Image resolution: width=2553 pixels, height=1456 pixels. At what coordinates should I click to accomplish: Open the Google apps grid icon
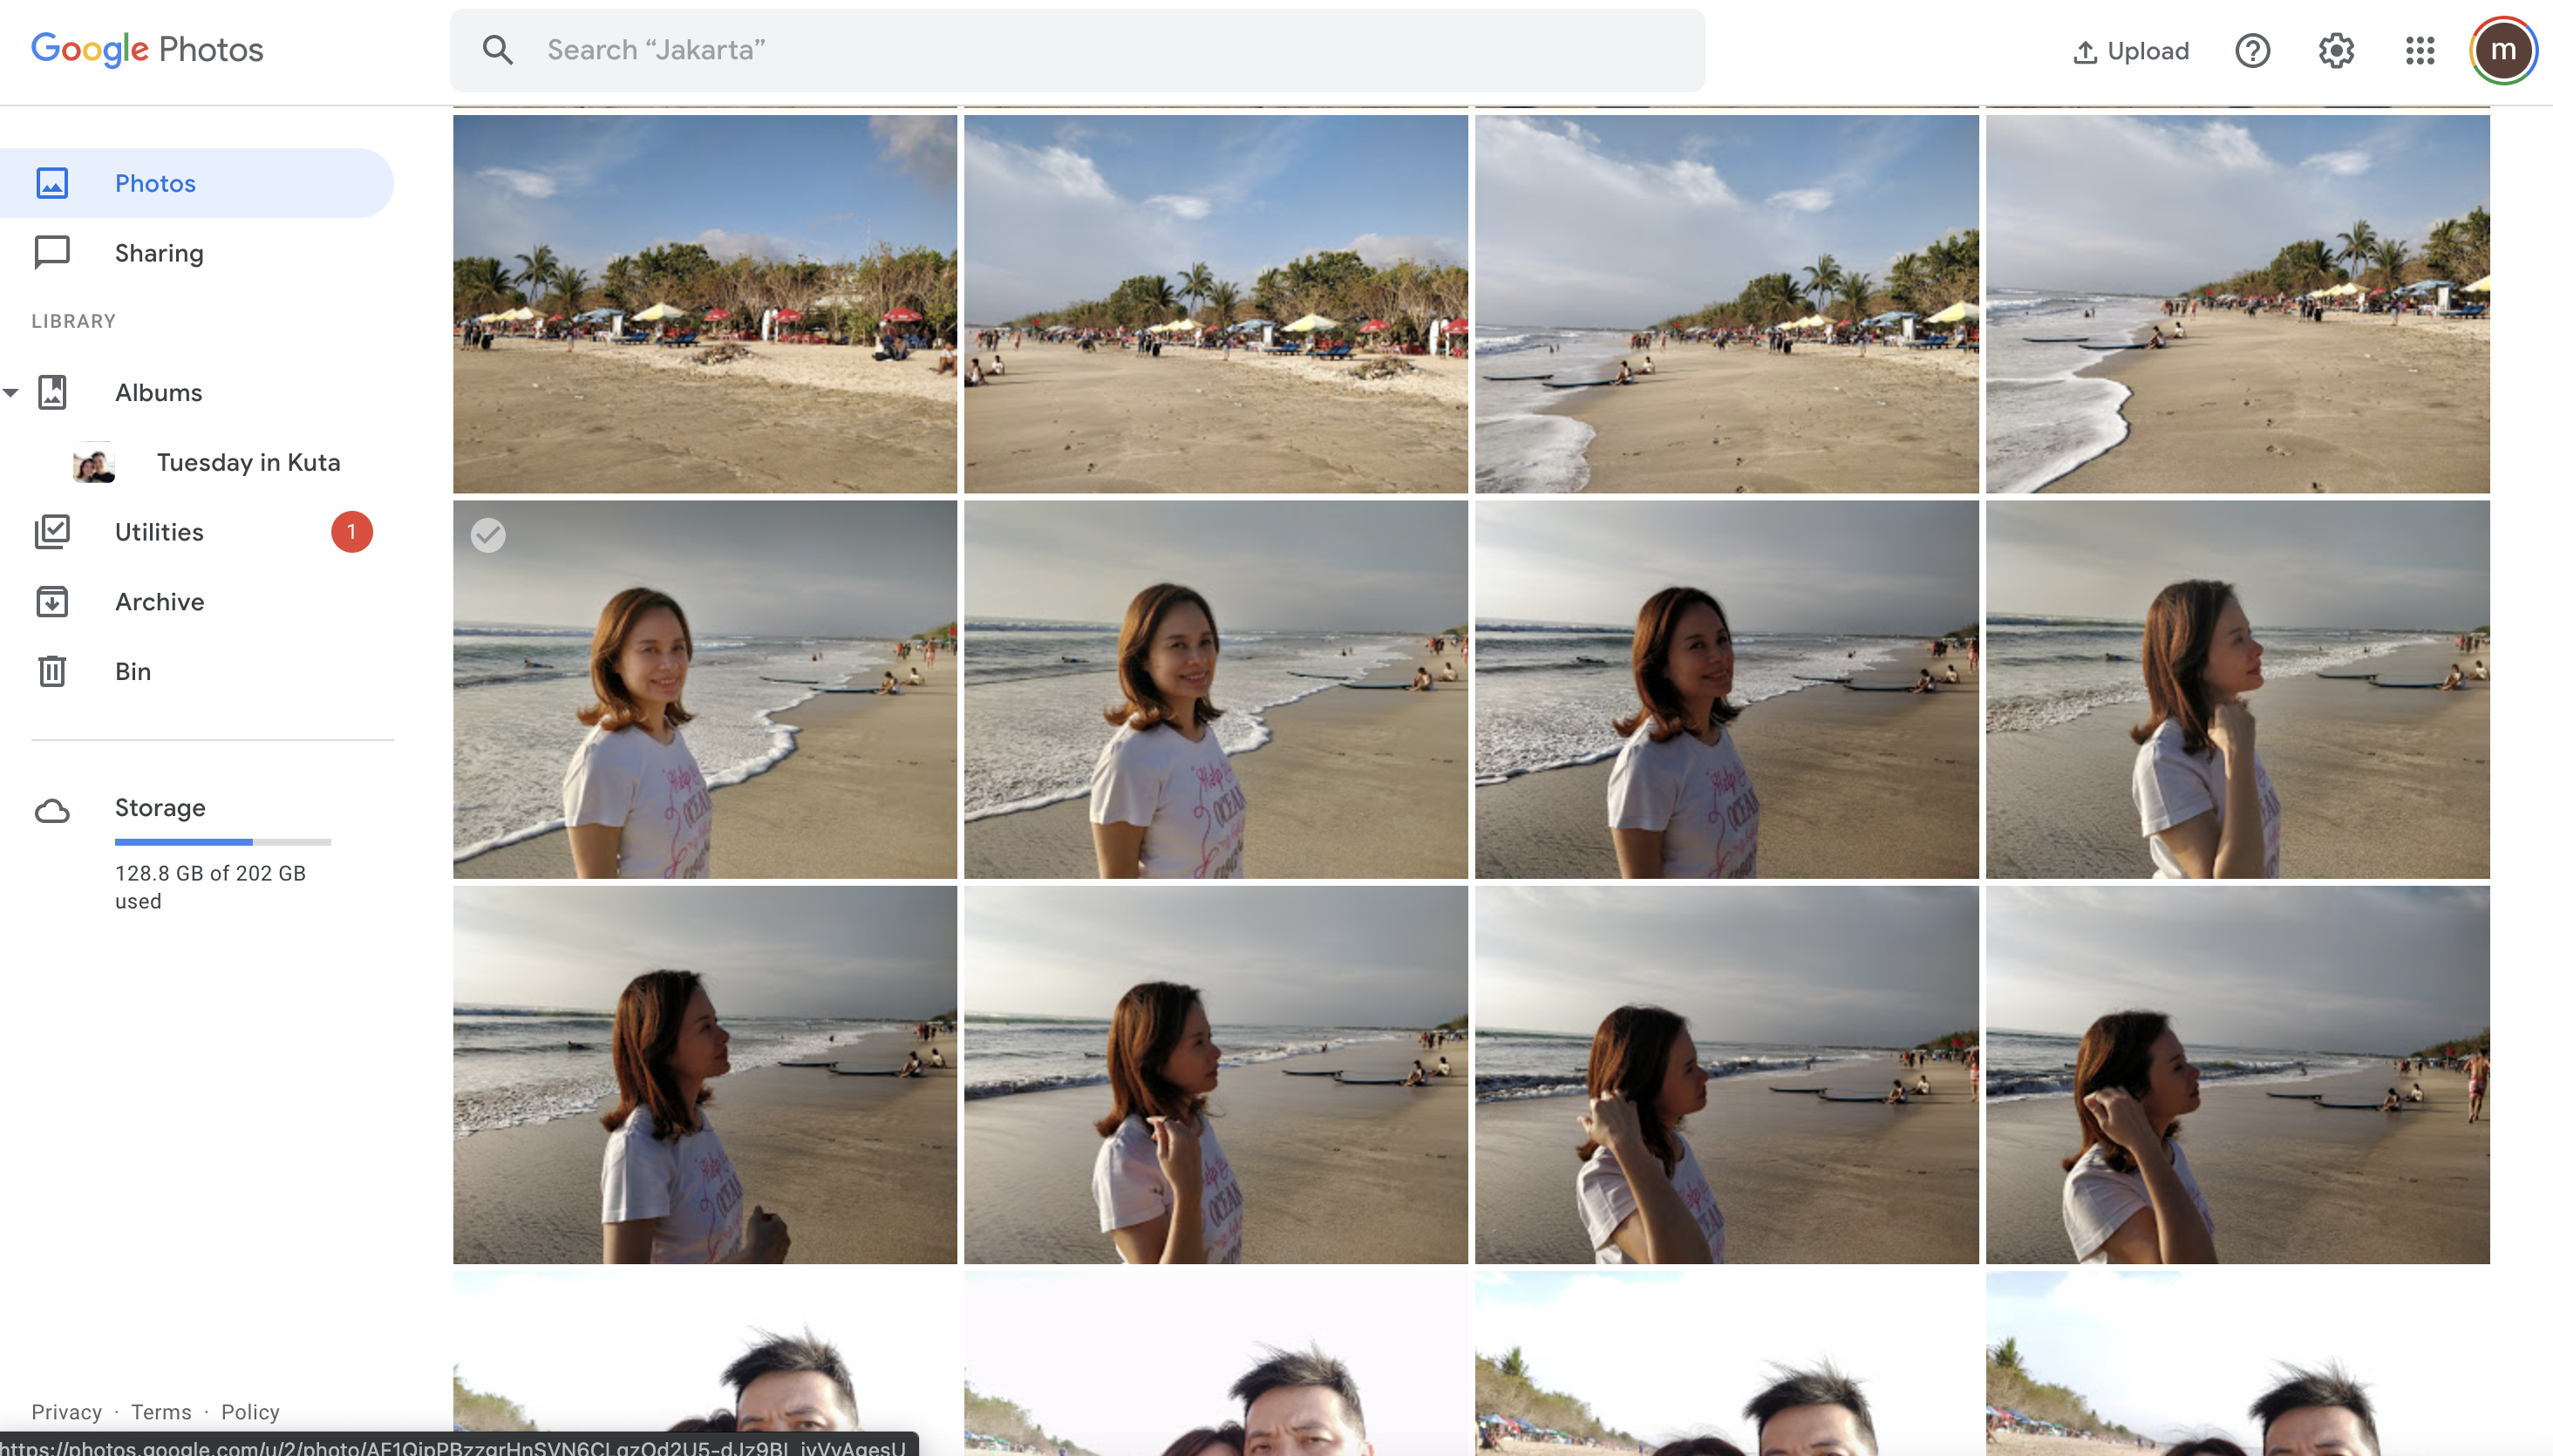click(2420, 50)
